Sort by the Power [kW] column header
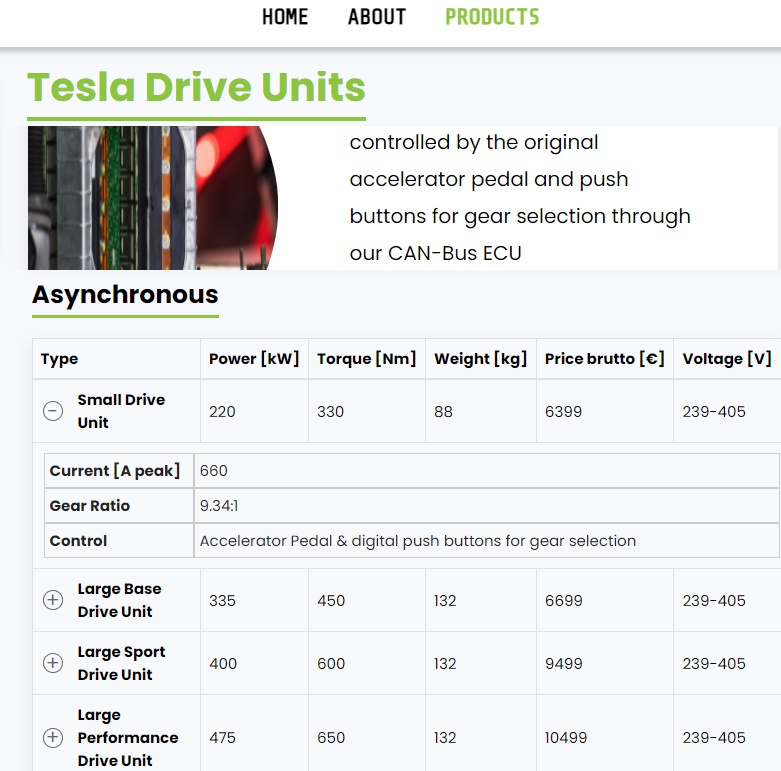 point(254,359)
